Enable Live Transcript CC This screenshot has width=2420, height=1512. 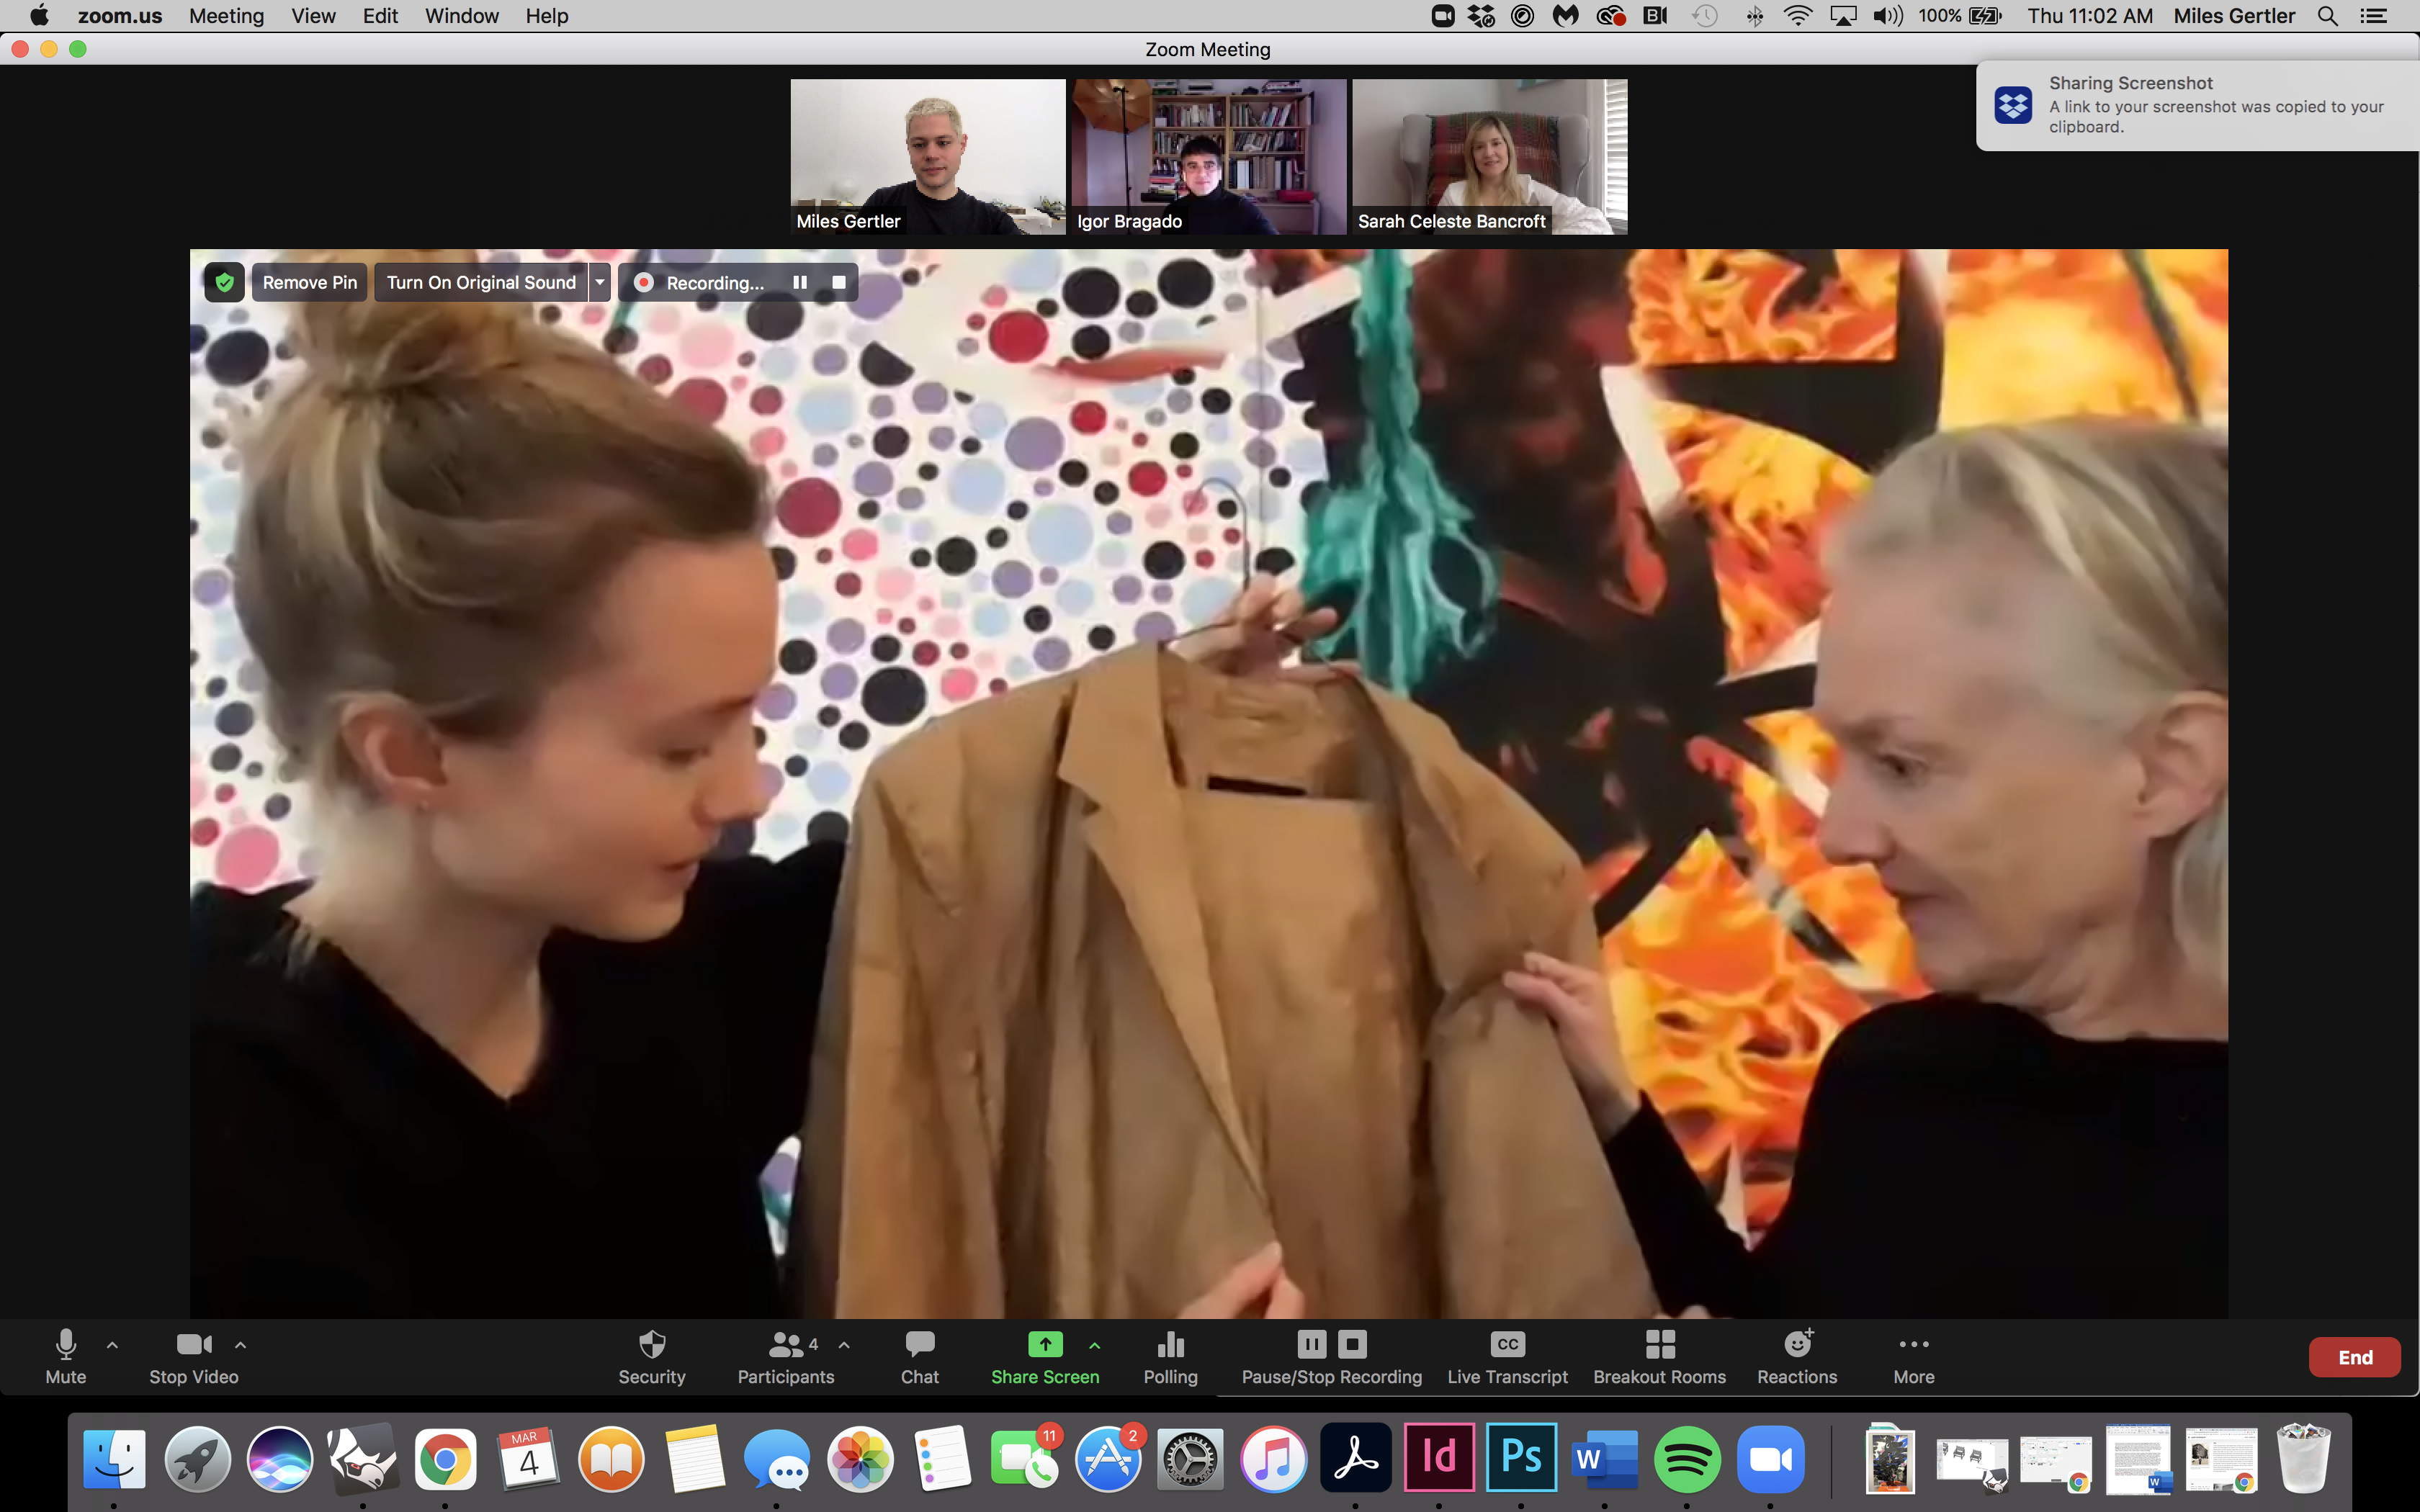click(x=1508, y=1356)
